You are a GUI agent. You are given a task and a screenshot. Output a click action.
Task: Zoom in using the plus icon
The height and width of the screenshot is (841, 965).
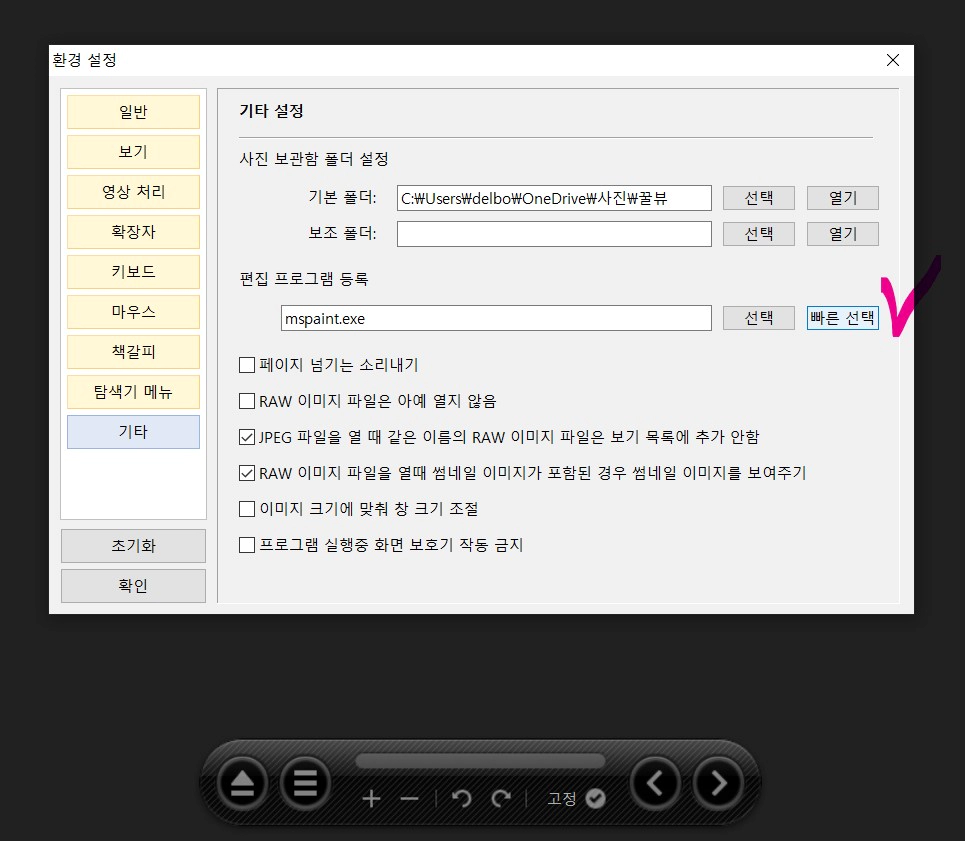(372, 799)
